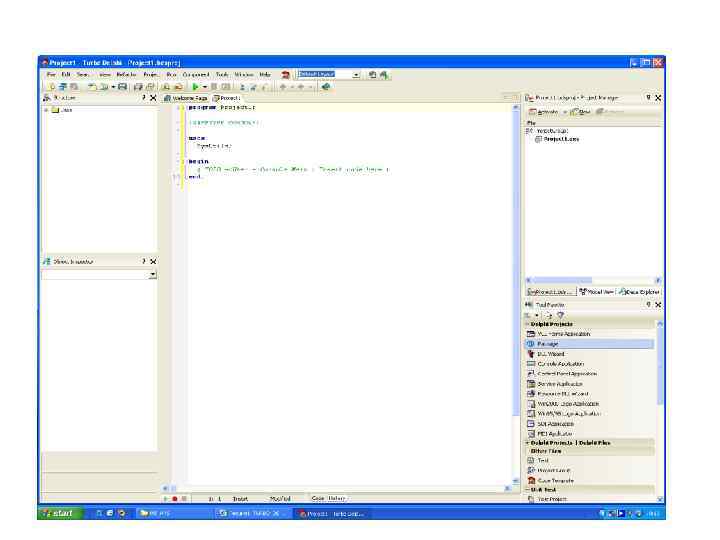Open the Component menu

(x=196, y=74)
